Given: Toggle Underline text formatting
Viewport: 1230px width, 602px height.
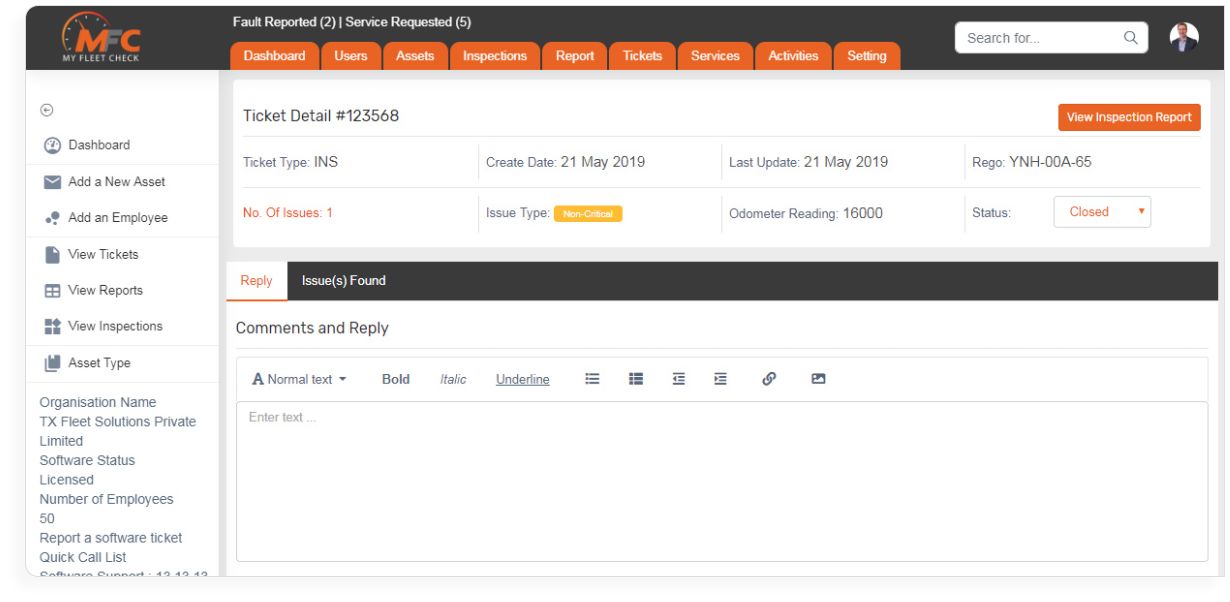Looking at the screenshot, I should 523,379.
